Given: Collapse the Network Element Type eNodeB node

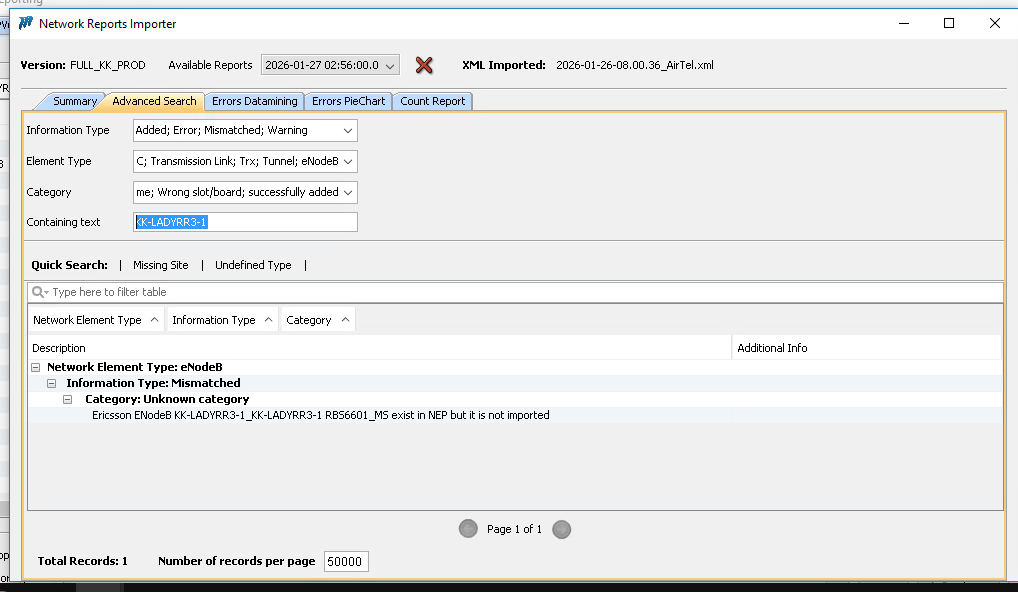Looking at the screenshot, I should pyautogui.click(x=36, y=367).
